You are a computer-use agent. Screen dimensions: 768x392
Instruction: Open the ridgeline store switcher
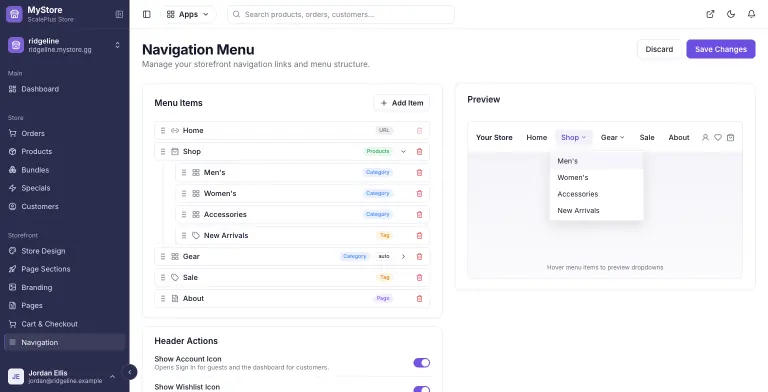pyautogui.click(x=65, y=45)
